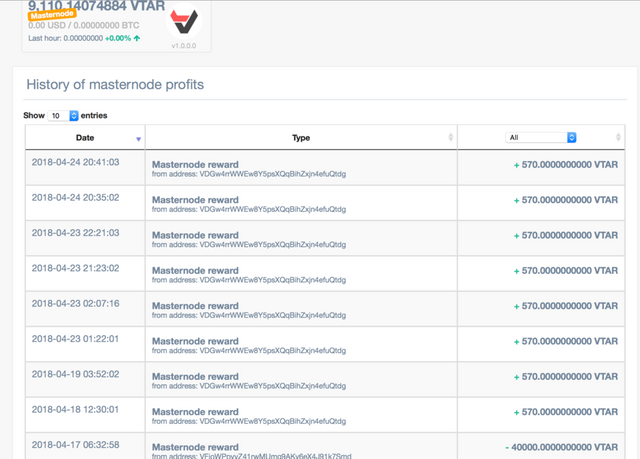
Task: Click the +0.00% change percentage
Action: click(118, 38)
